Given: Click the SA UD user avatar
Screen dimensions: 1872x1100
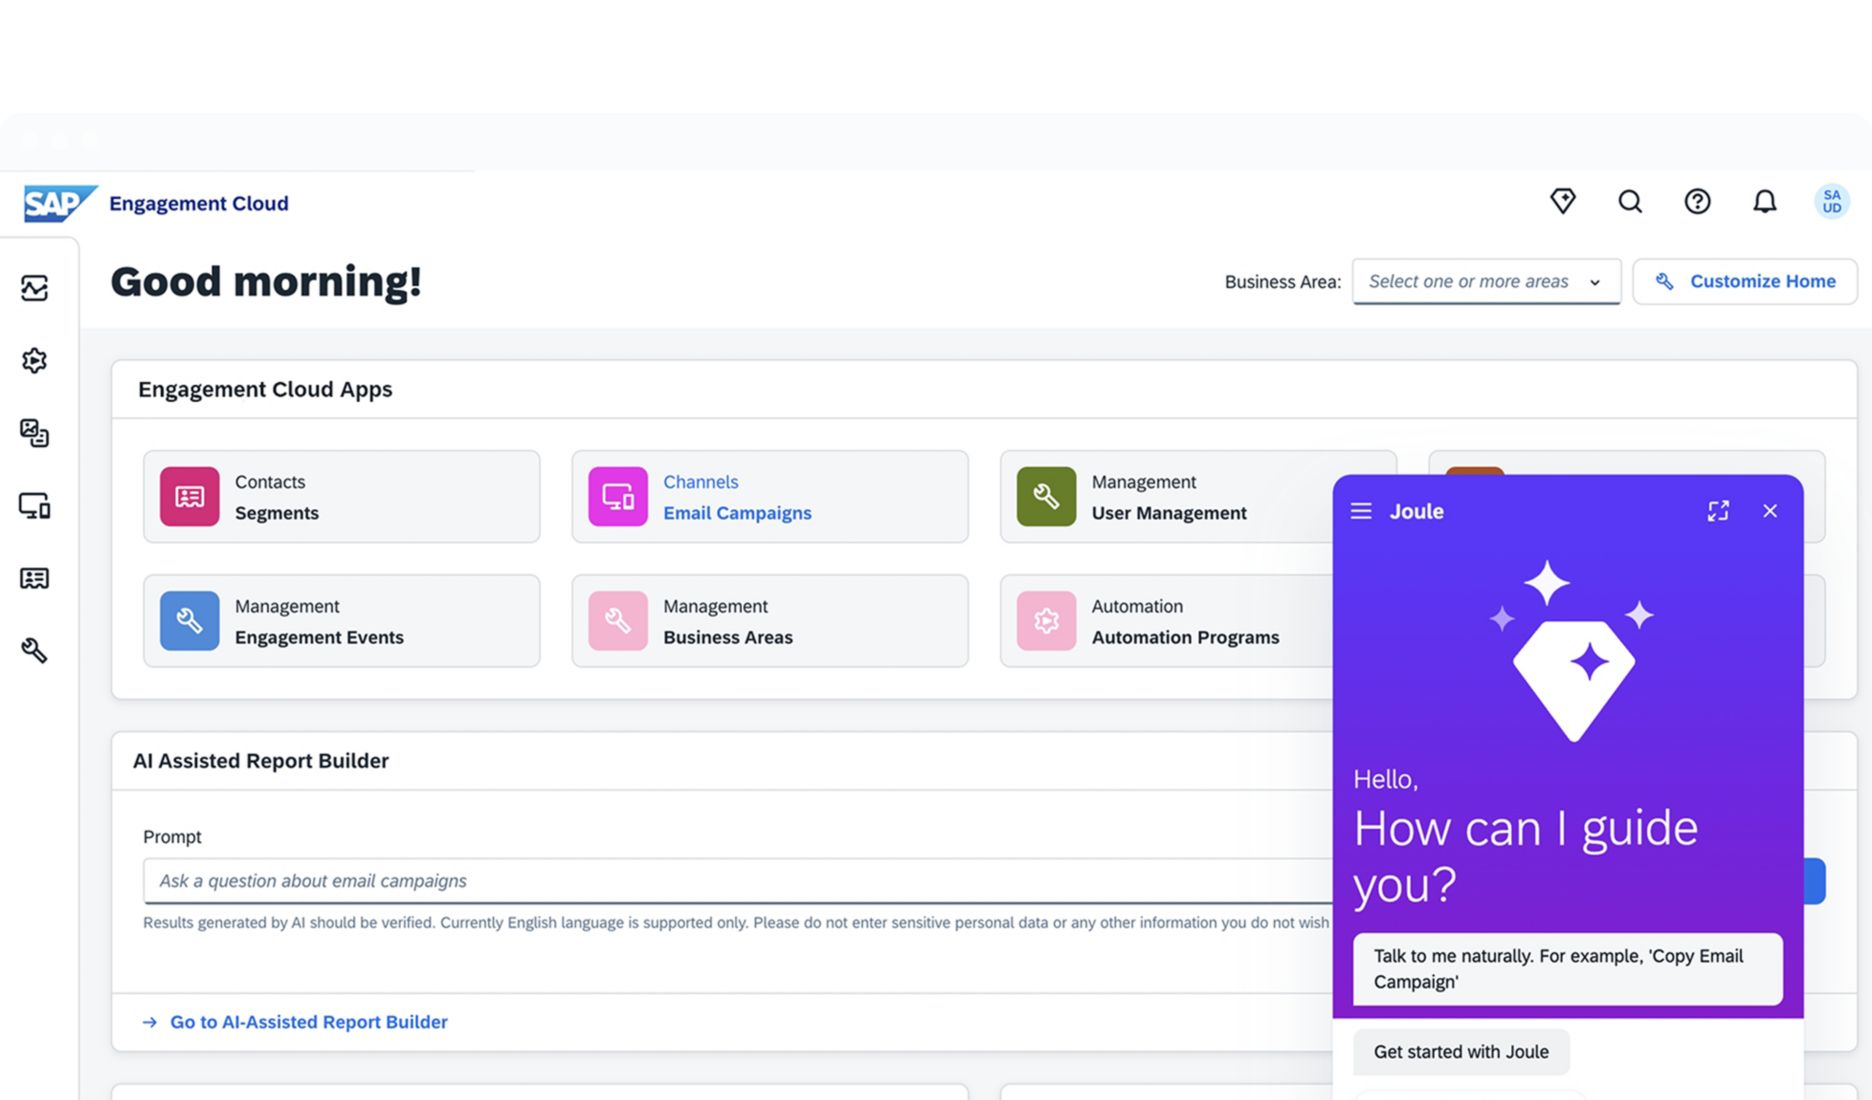Looking at the screenshot, I should [x=1831, y=202].
